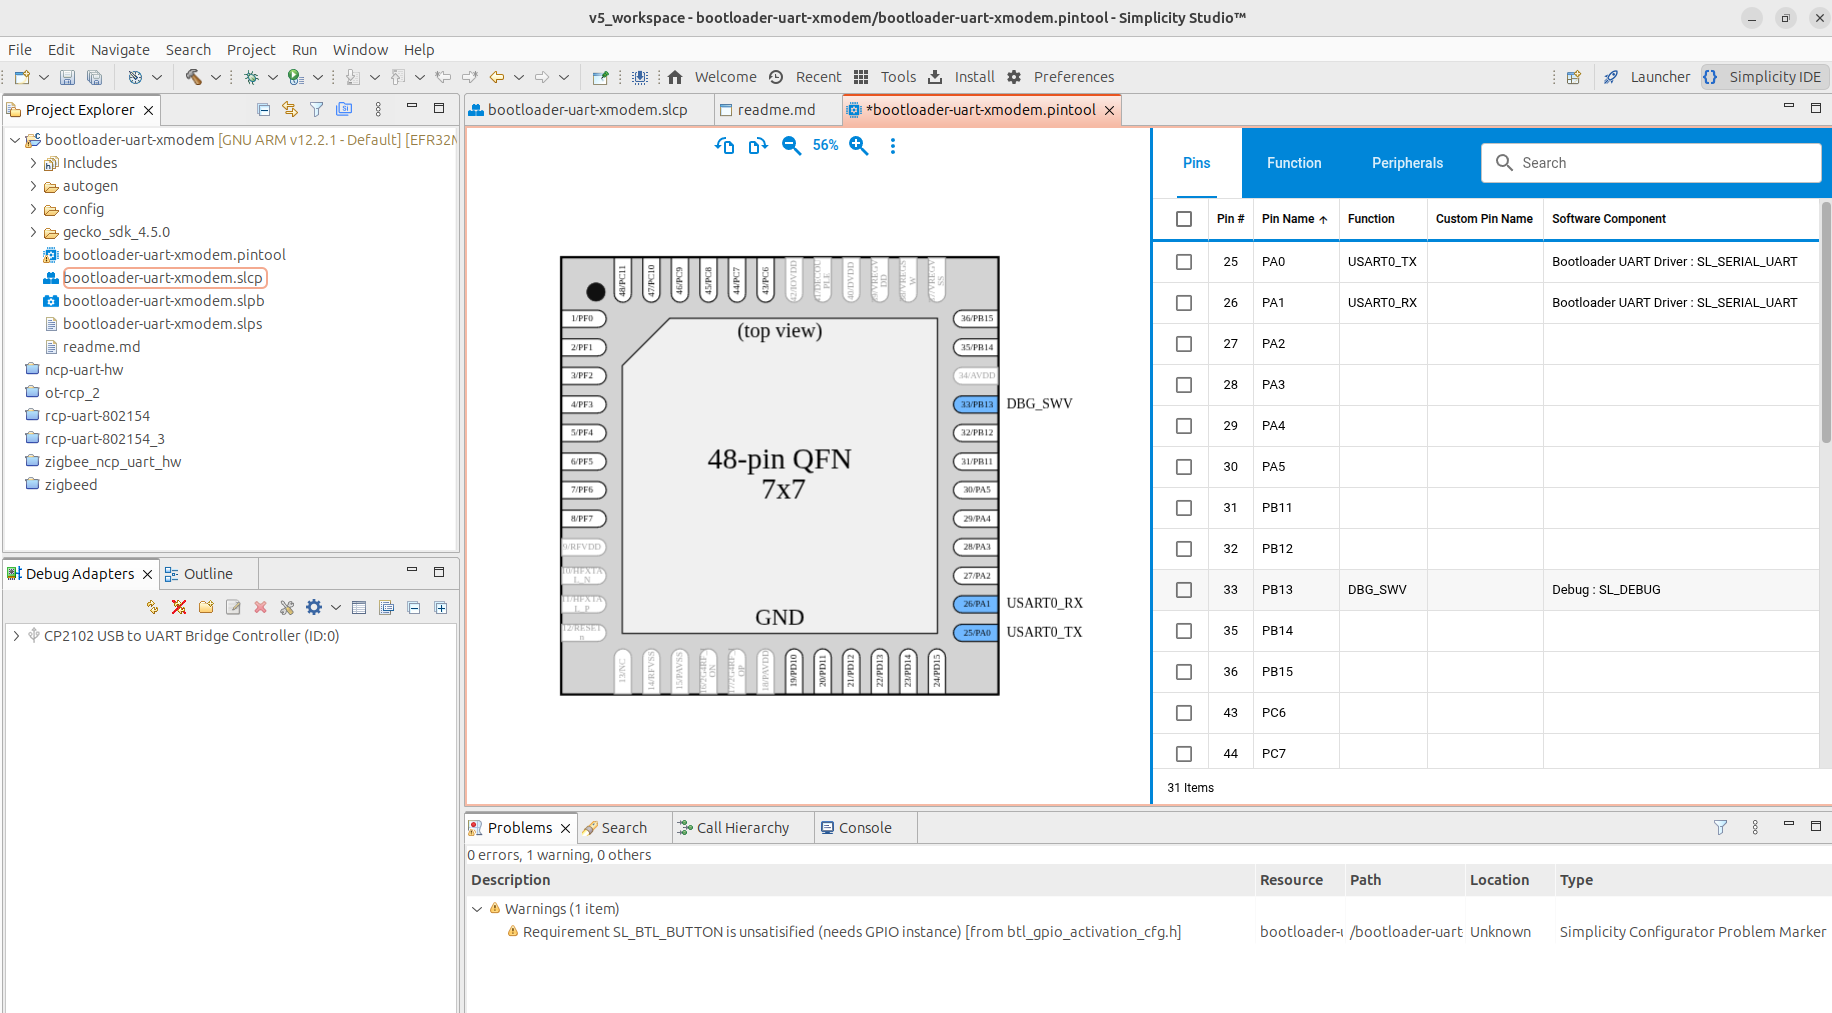Open Debug Adapters settings gear

[313, 607]
